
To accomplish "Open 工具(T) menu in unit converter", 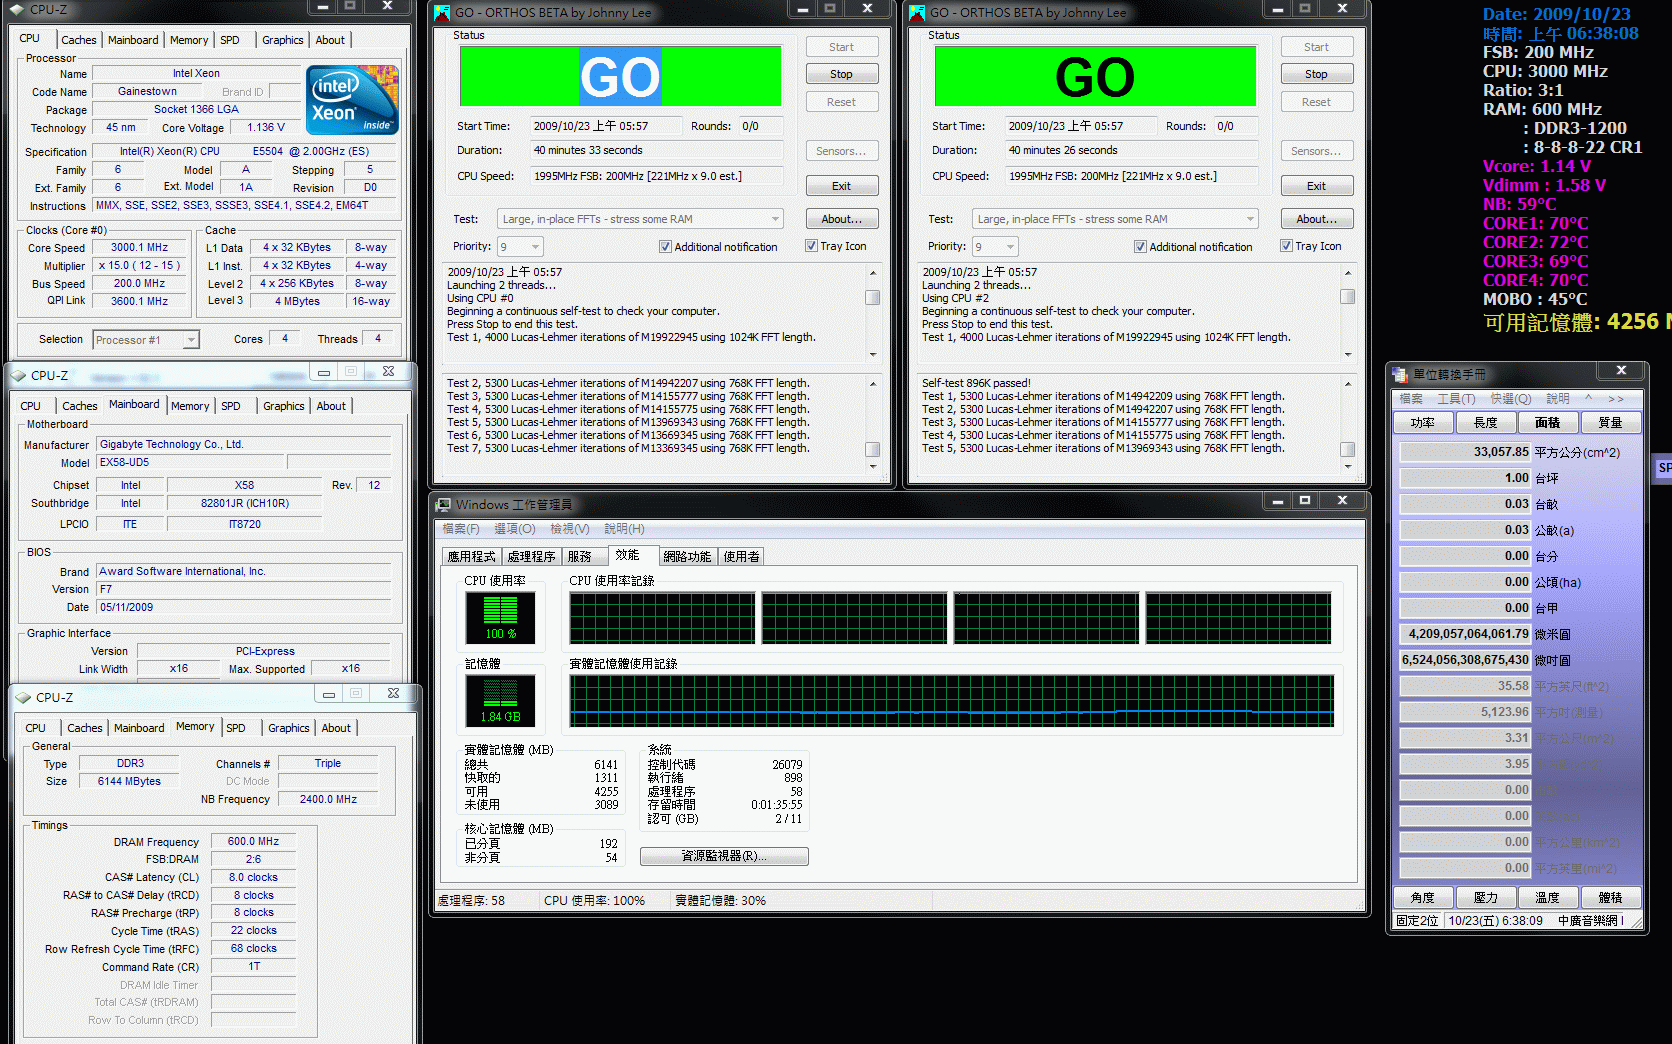I will (1456, 398).
